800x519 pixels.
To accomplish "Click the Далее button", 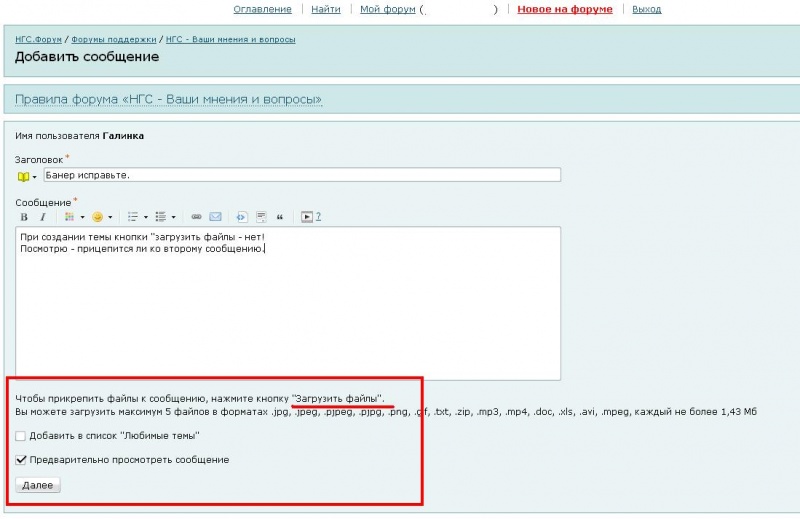I will click(x=38, y=485).
